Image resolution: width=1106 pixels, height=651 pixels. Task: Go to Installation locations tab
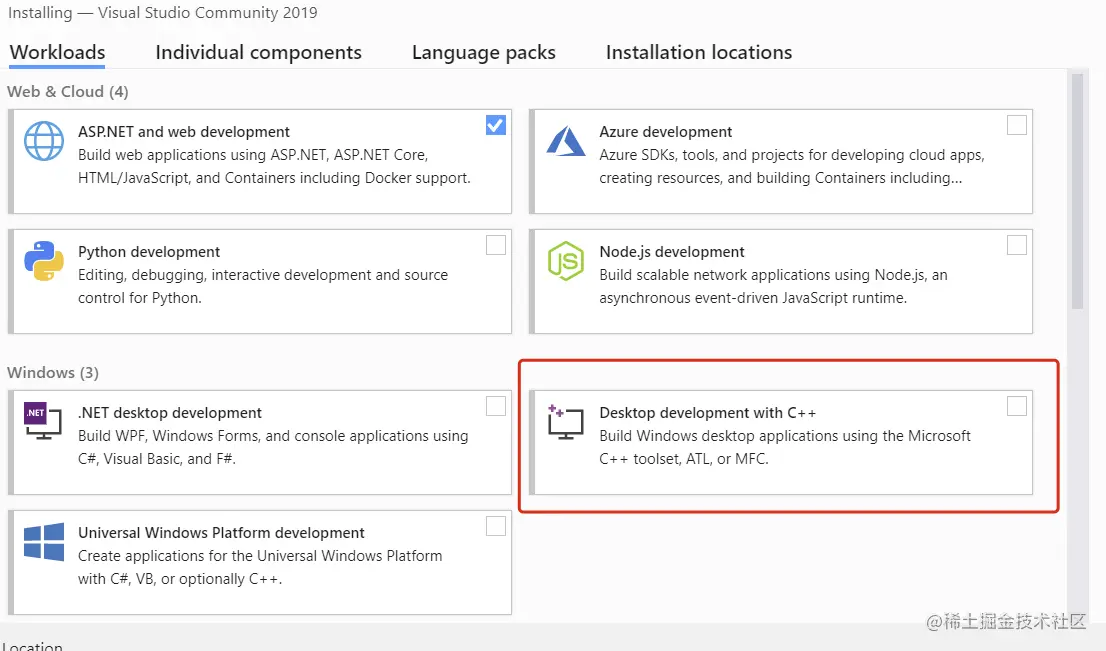[699, 52]
